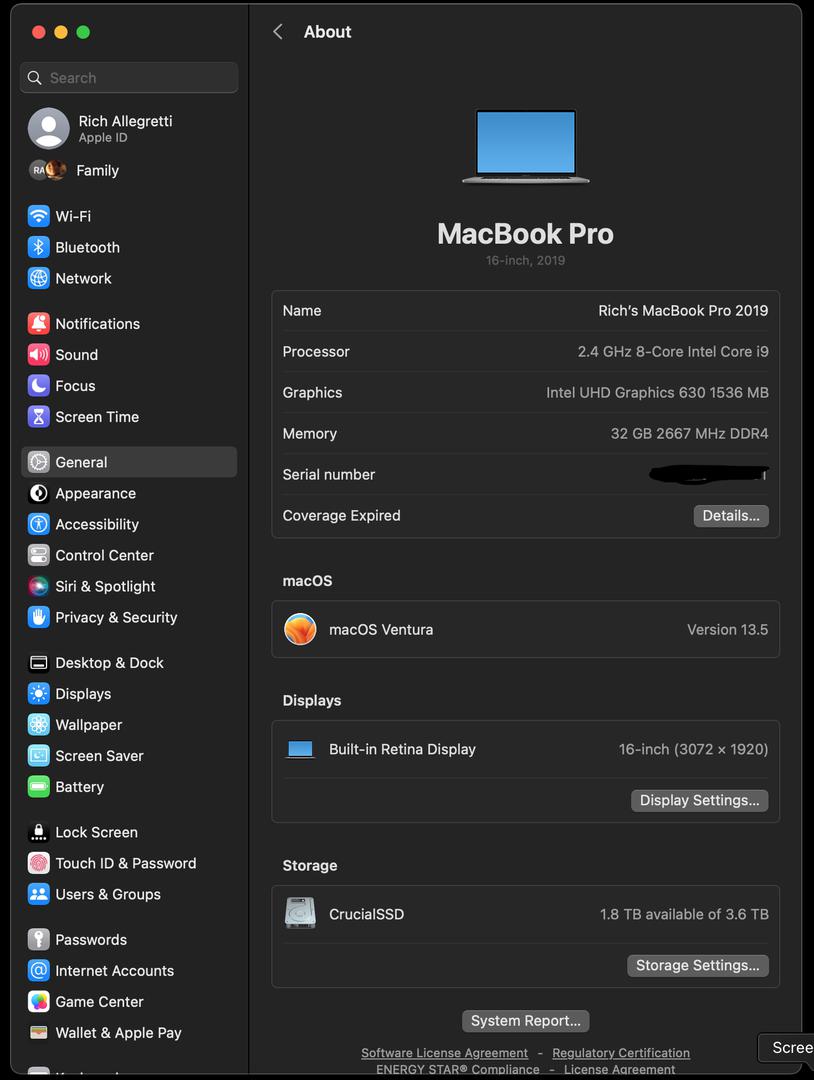Image resolution: width=814 pixels, height=1080 pixels.
Task: Click the memory value "32 GB 2667 MHz DDR4"
Action: point(689,433)
